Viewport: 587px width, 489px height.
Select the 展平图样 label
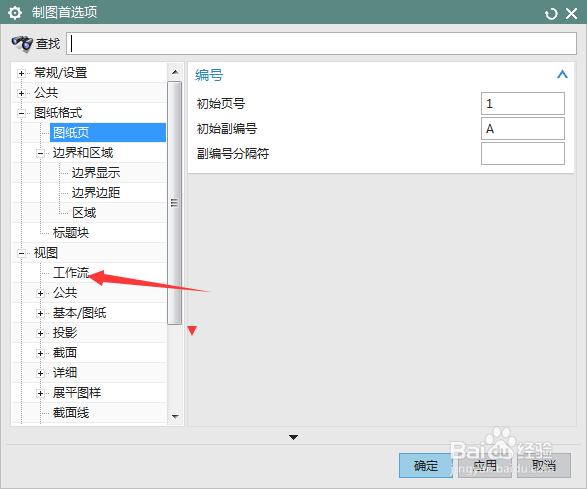[77, 393]
